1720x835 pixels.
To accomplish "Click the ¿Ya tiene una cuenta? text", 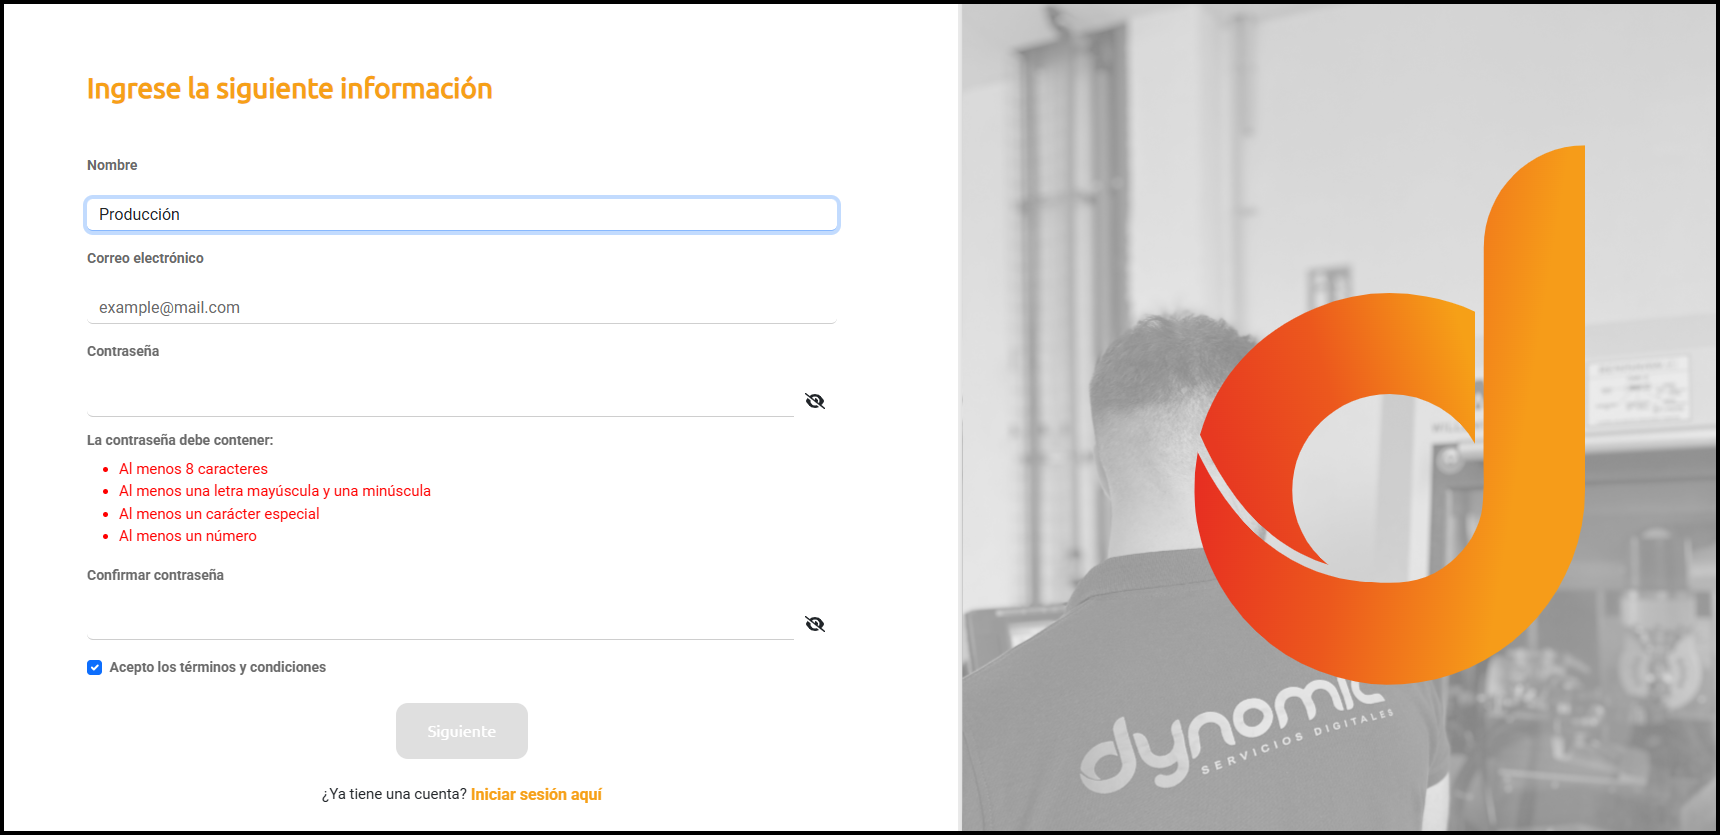I will [394, 794].
